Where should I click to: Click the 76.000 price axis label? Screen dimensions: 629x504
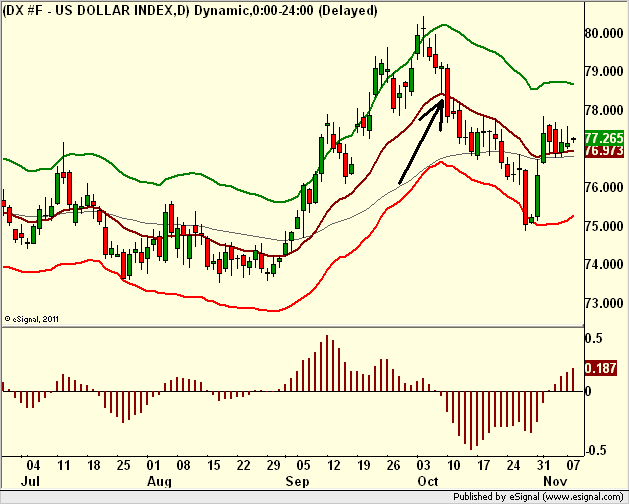coord(604,187)
